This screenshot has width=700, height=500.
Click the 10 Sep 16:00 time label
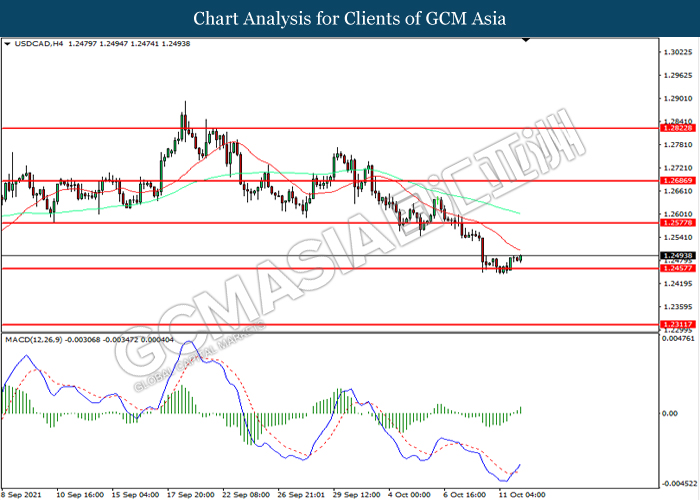(80, 495)
